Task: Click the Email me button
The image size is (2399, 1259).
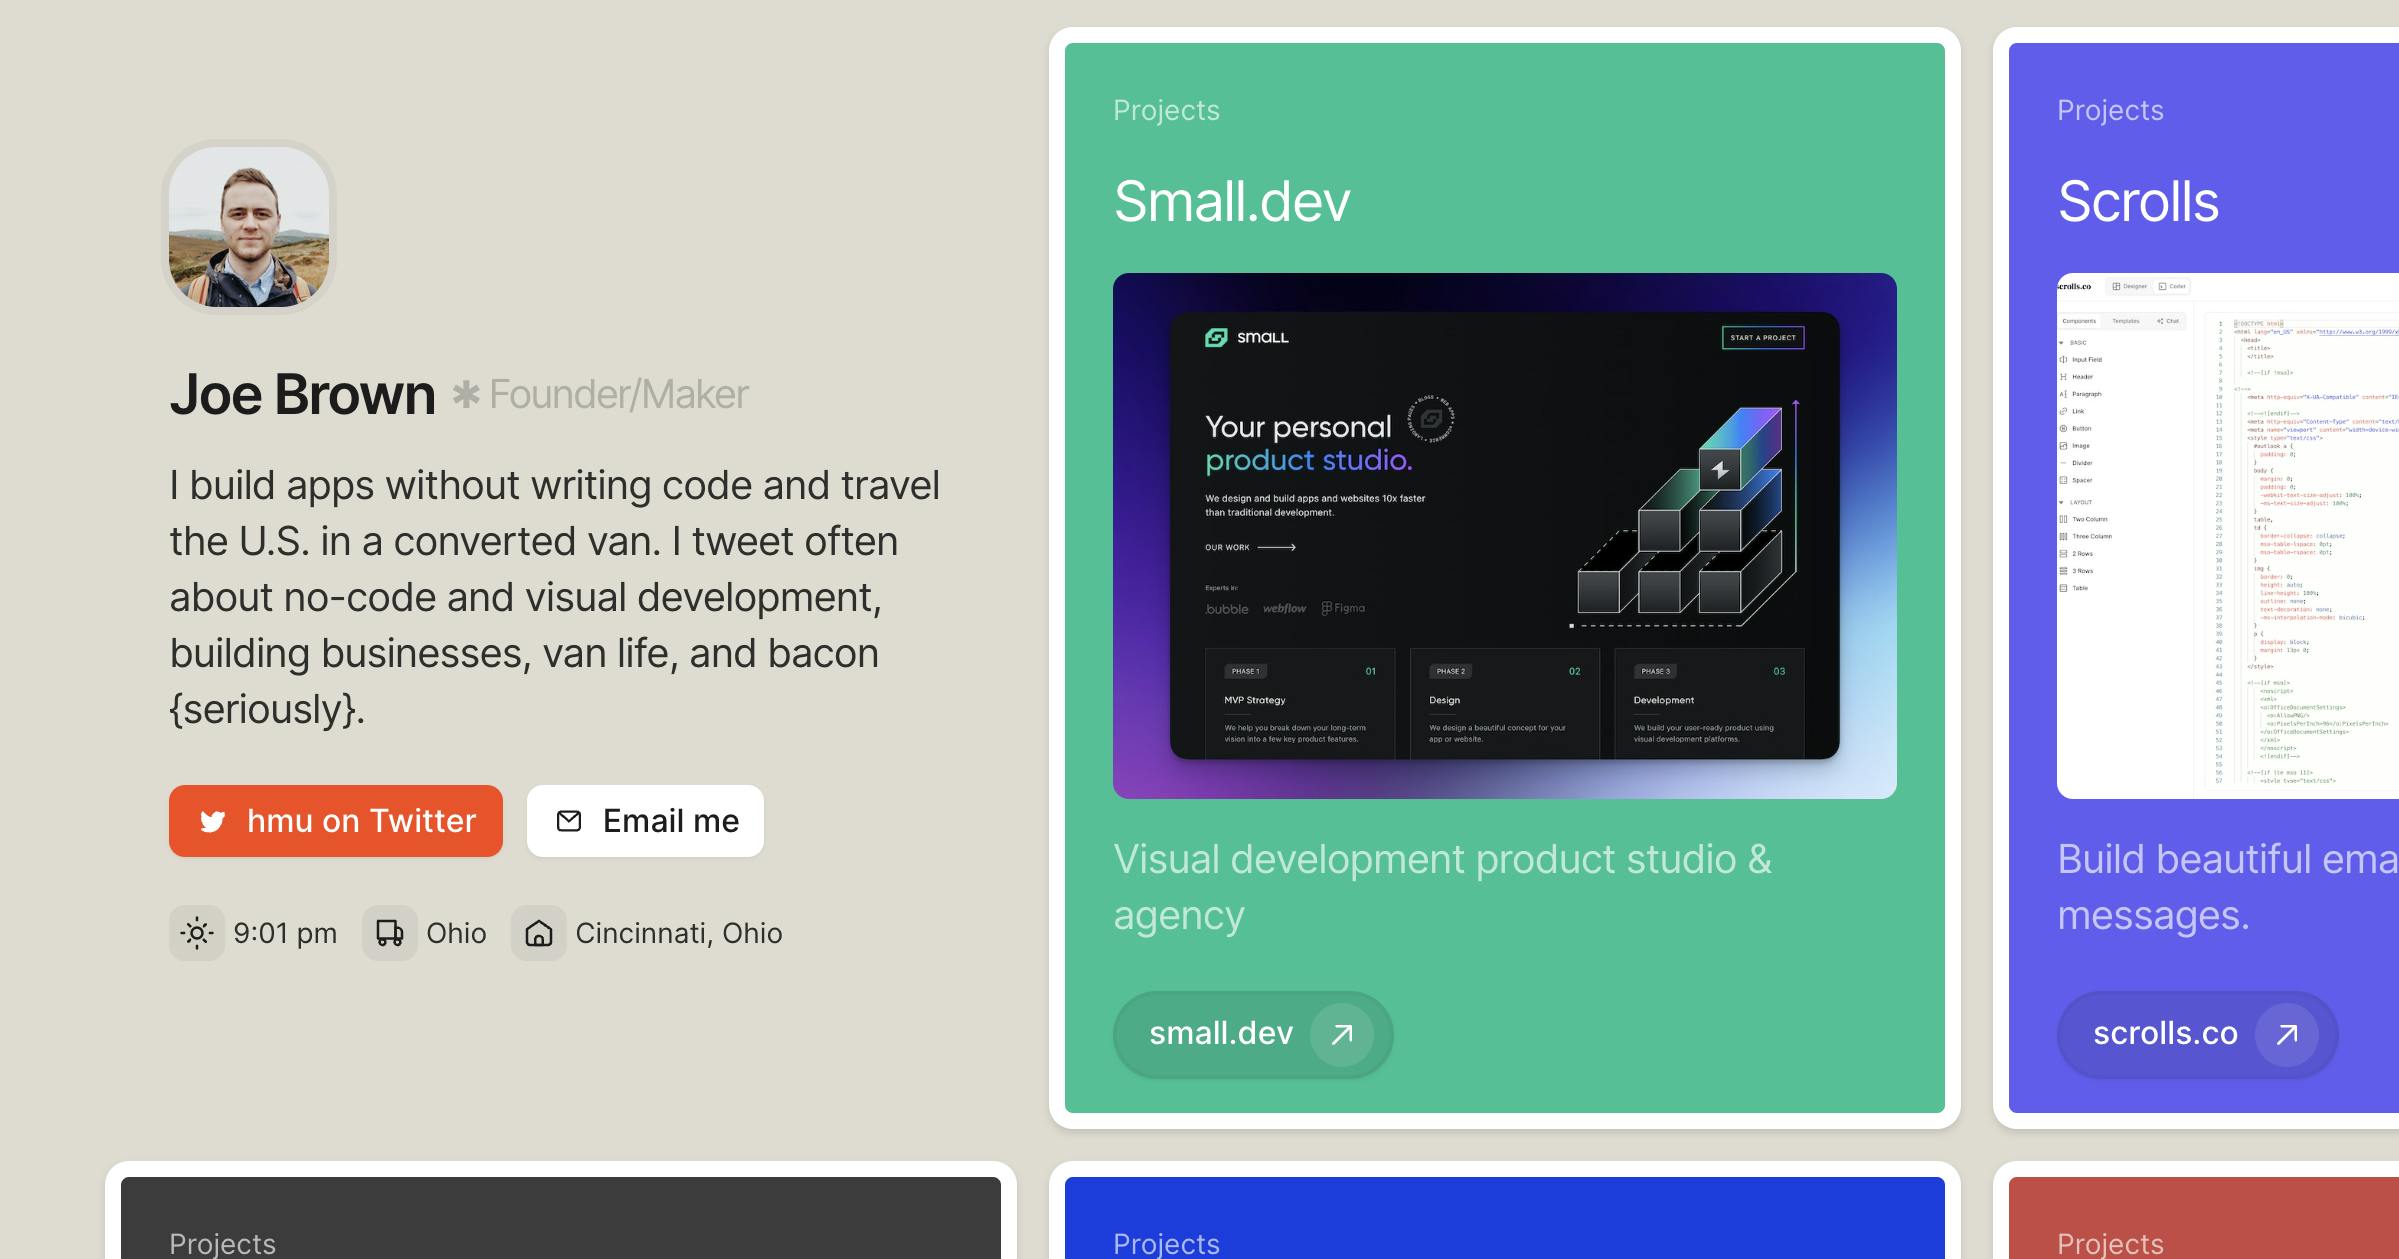Action: [645, 821]
